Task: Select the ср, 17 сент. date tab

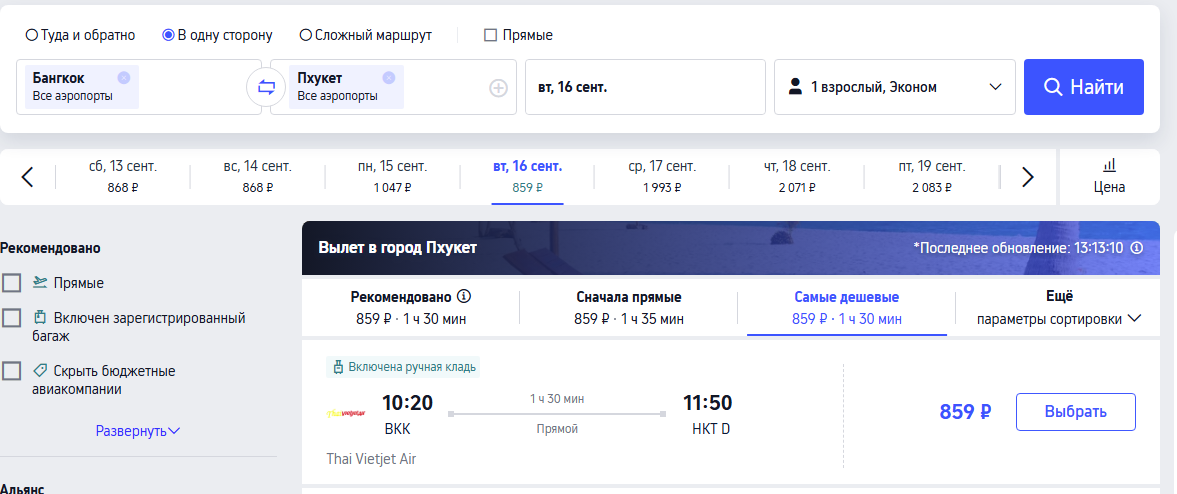Action: point(662,176)
